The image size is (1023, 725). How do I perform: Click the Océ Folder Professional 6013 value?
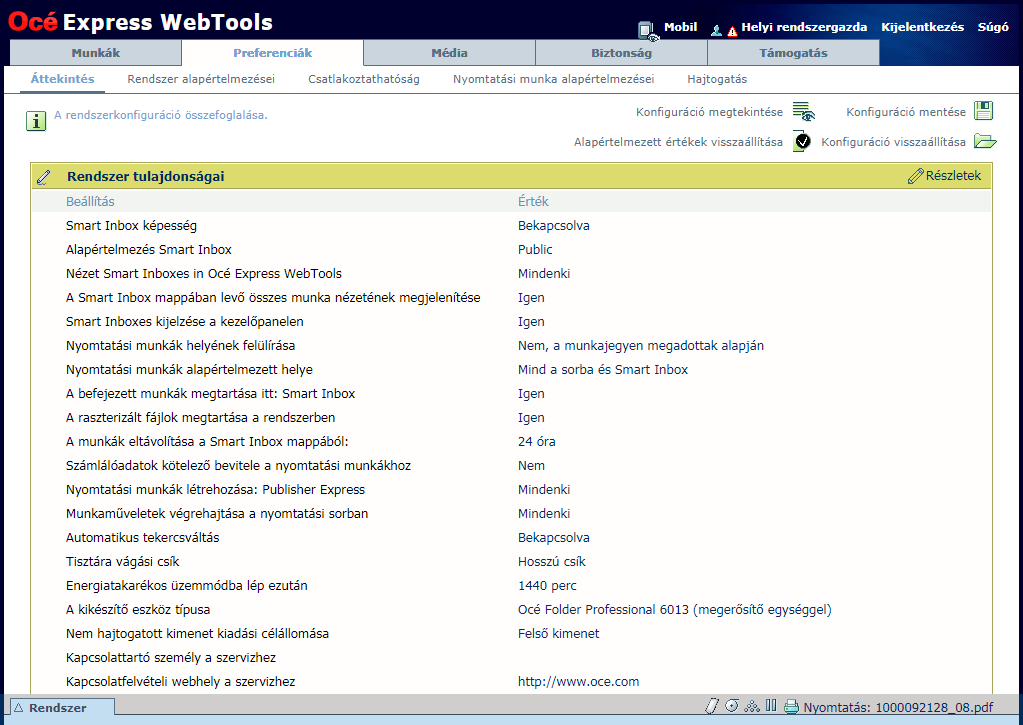click(x=675, y=609)
